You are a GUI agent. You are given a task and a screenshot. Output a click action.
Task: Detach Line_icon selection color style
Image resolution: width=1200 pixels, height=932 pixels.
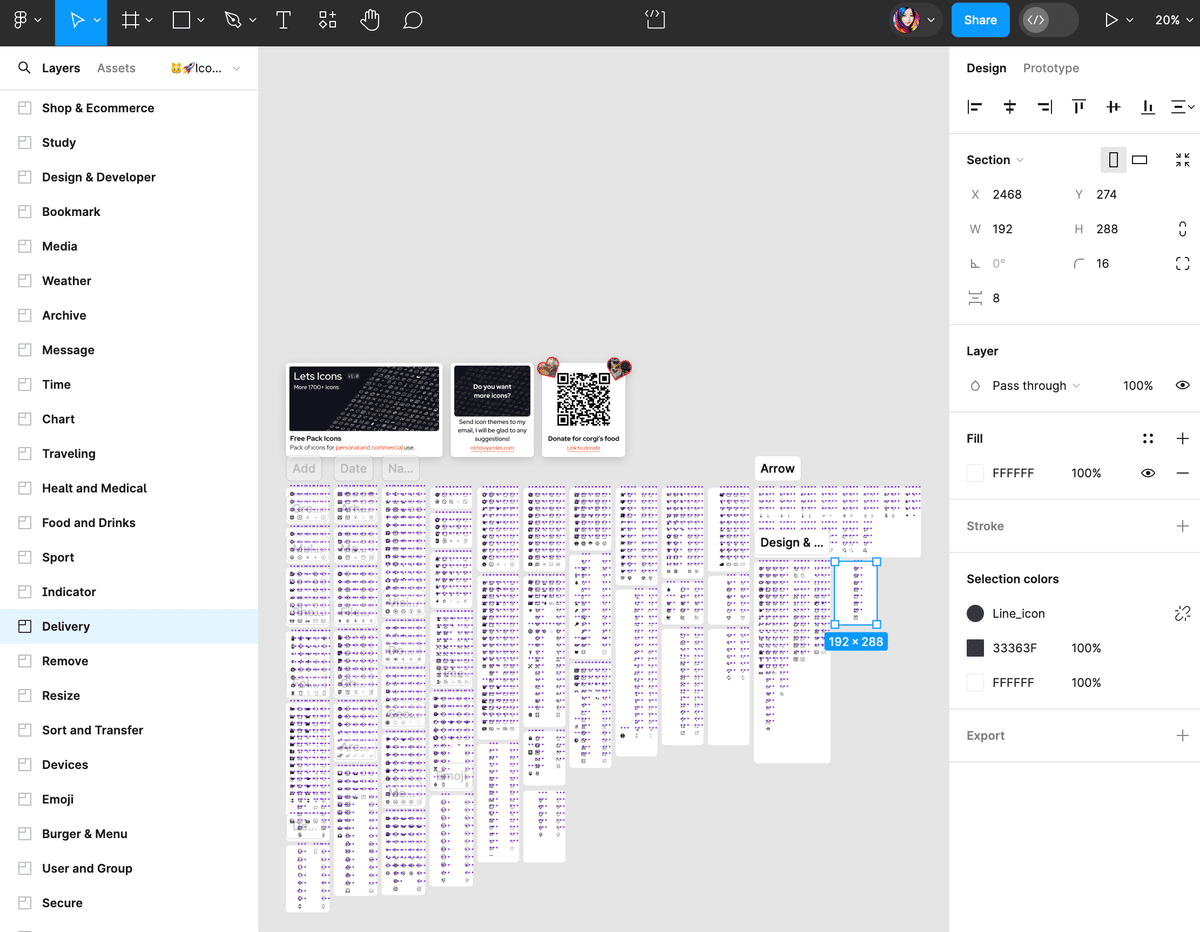pos(1183,614)
